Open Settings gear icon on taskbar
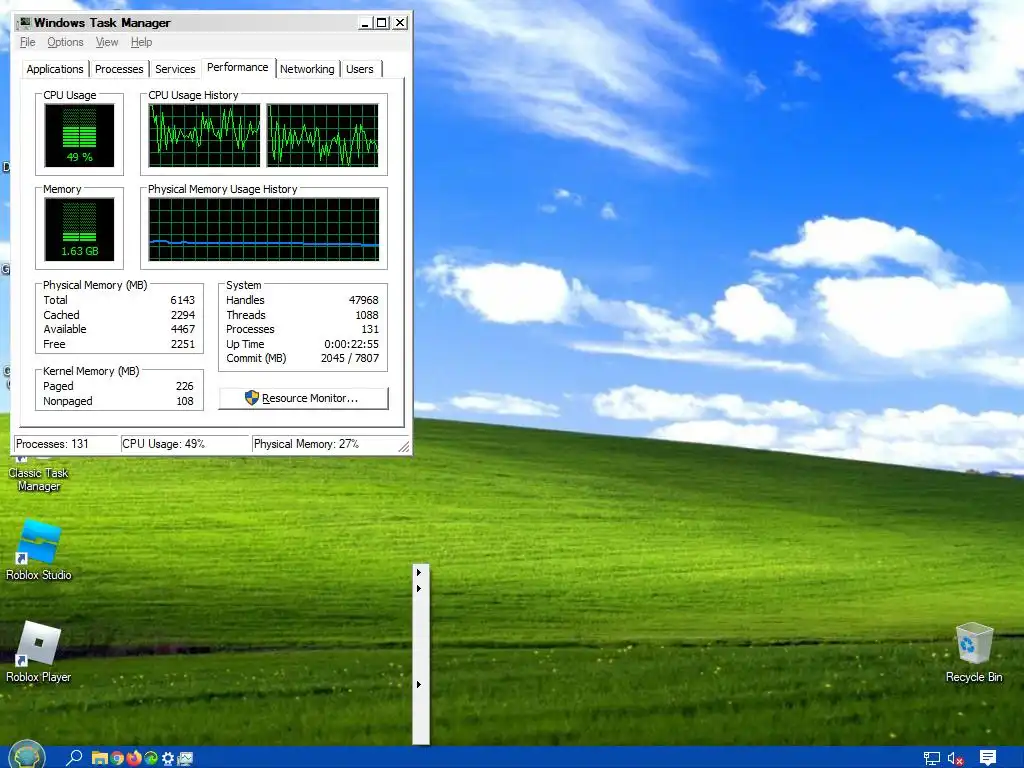1024x768 pixels. pyautogui.click(x=168, y=758)
